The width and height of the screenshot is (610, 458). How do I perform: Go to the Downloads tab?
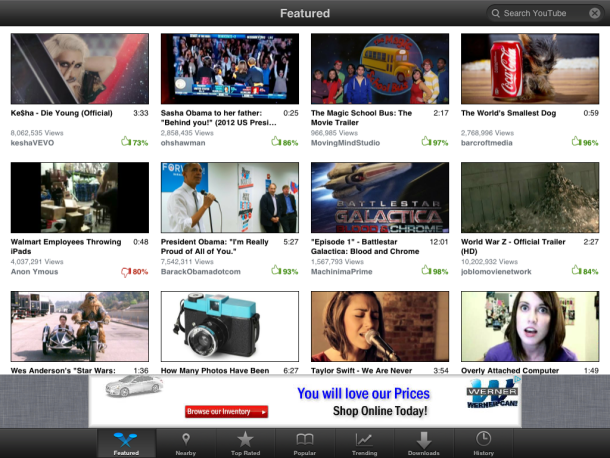click(x=424, y=444)
